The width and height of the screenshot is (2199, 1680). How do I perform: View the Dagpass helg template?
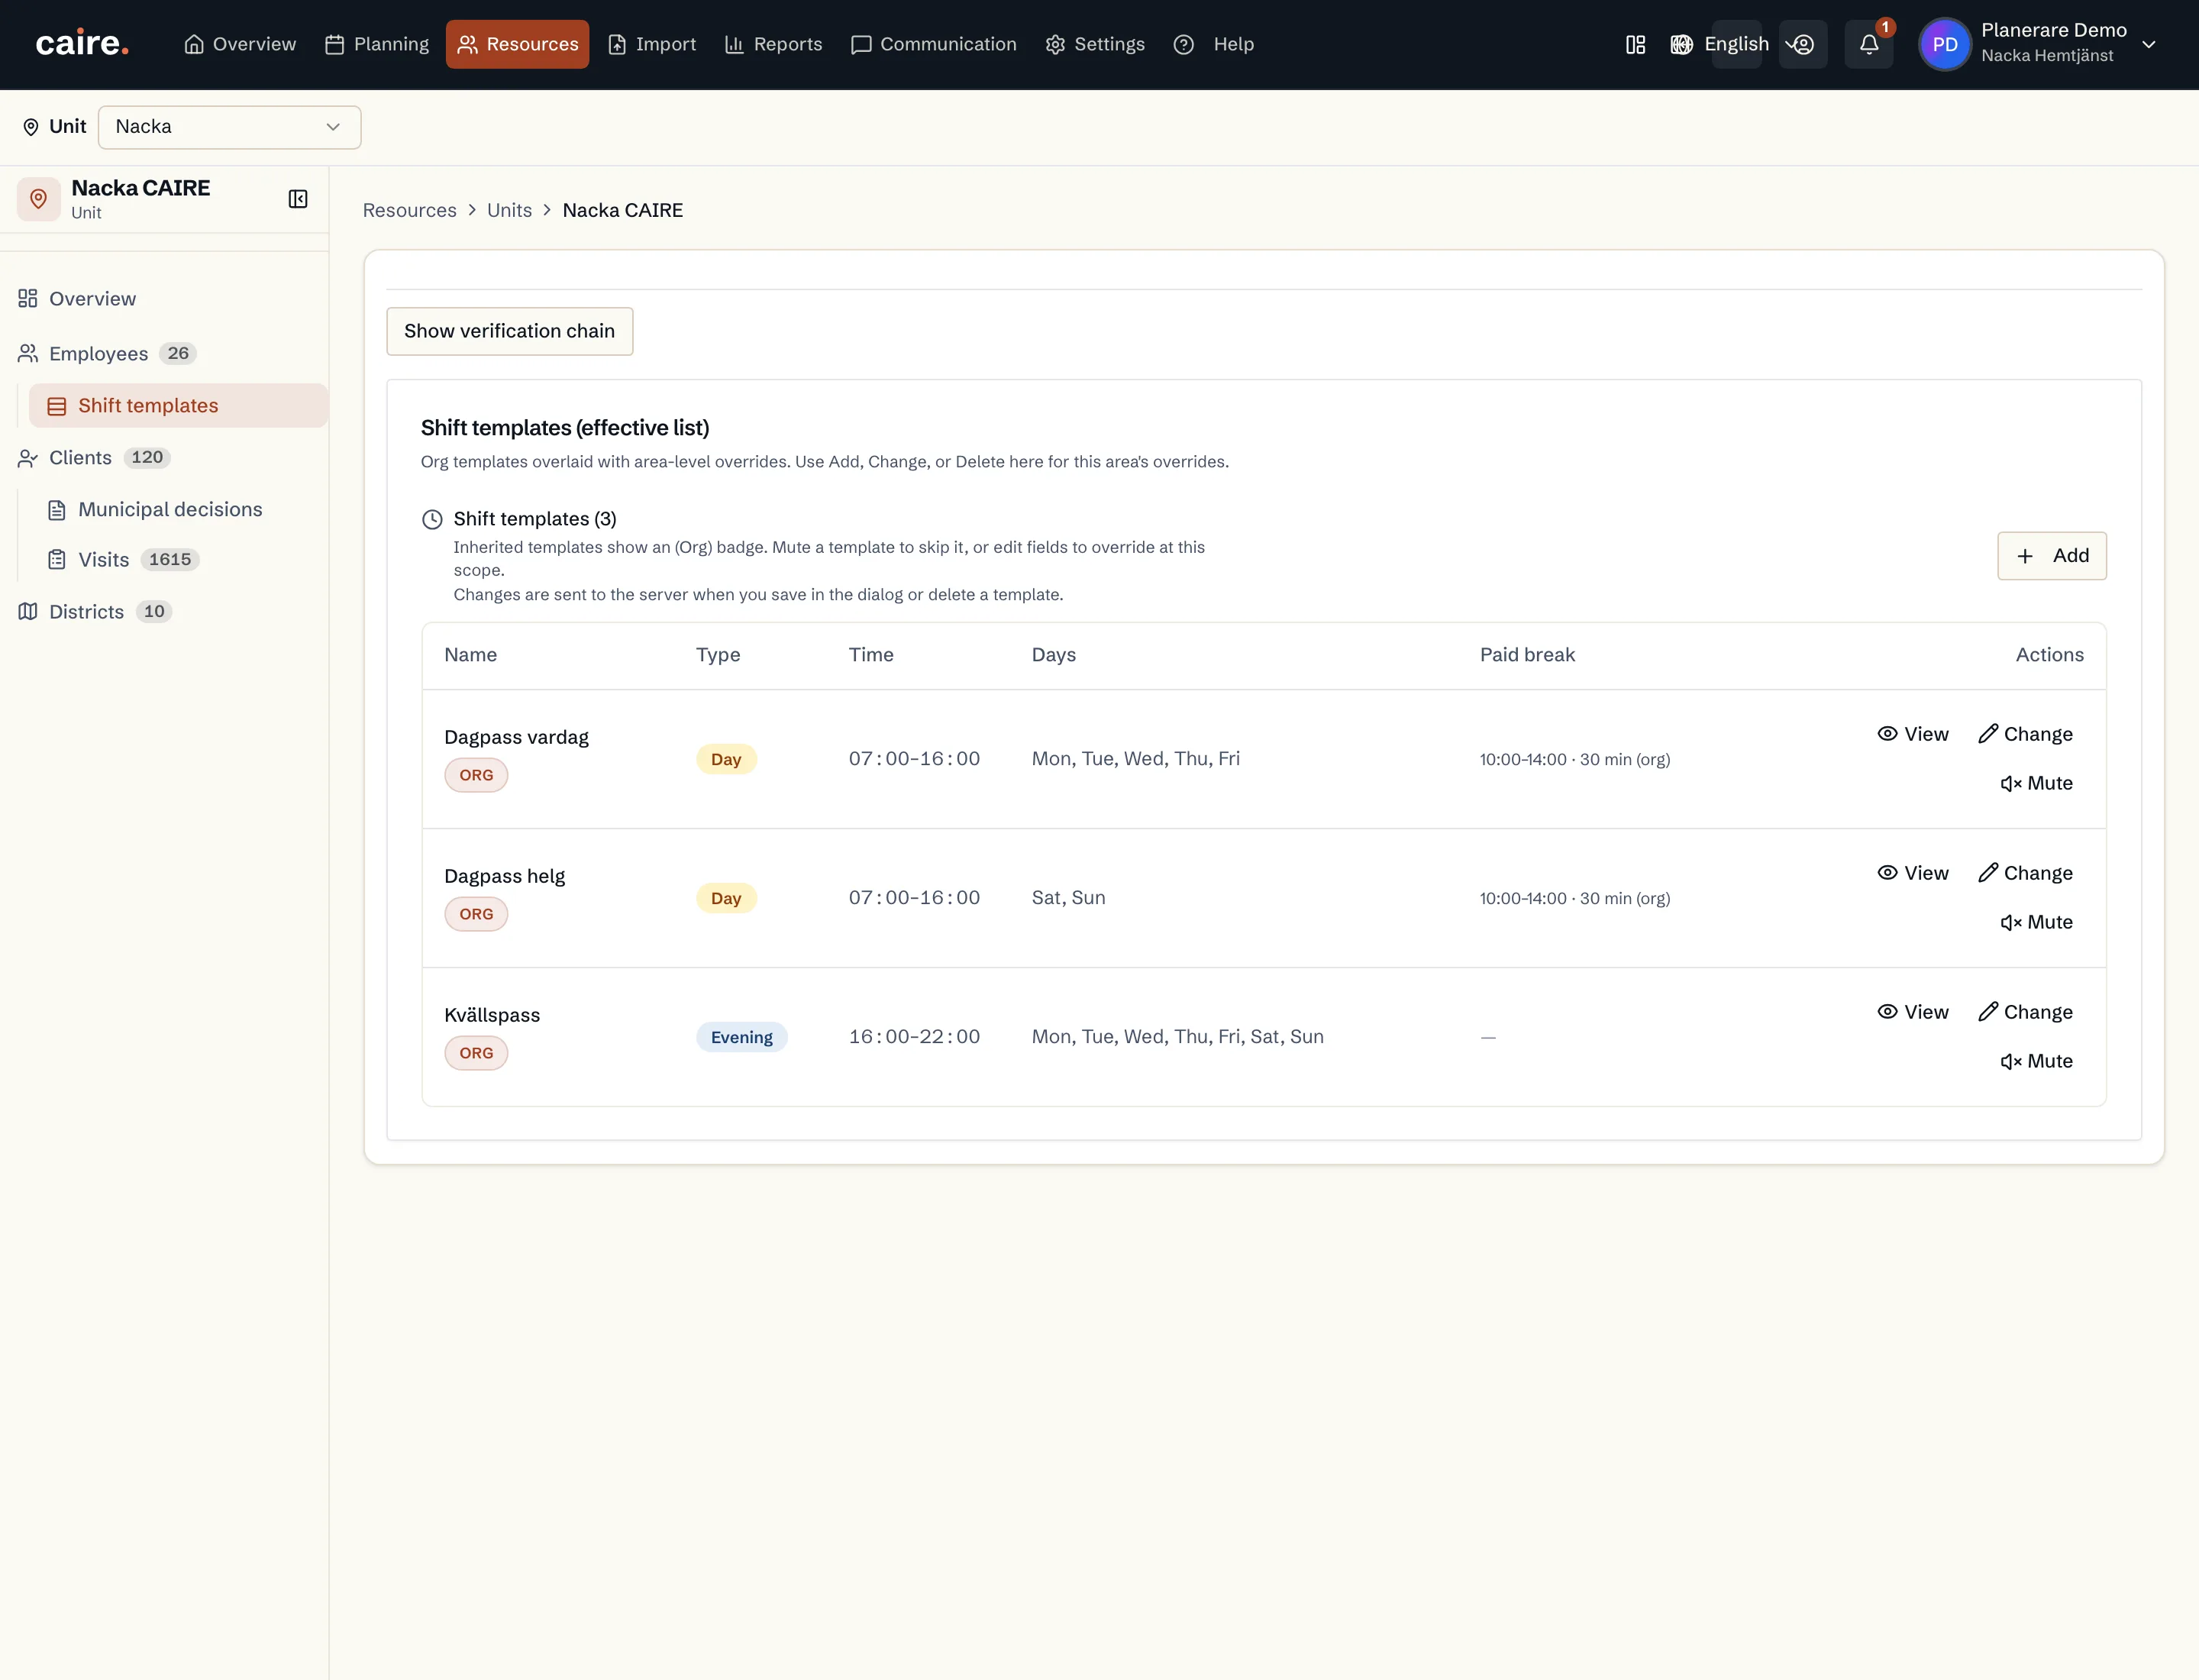tap(1912, 873)
